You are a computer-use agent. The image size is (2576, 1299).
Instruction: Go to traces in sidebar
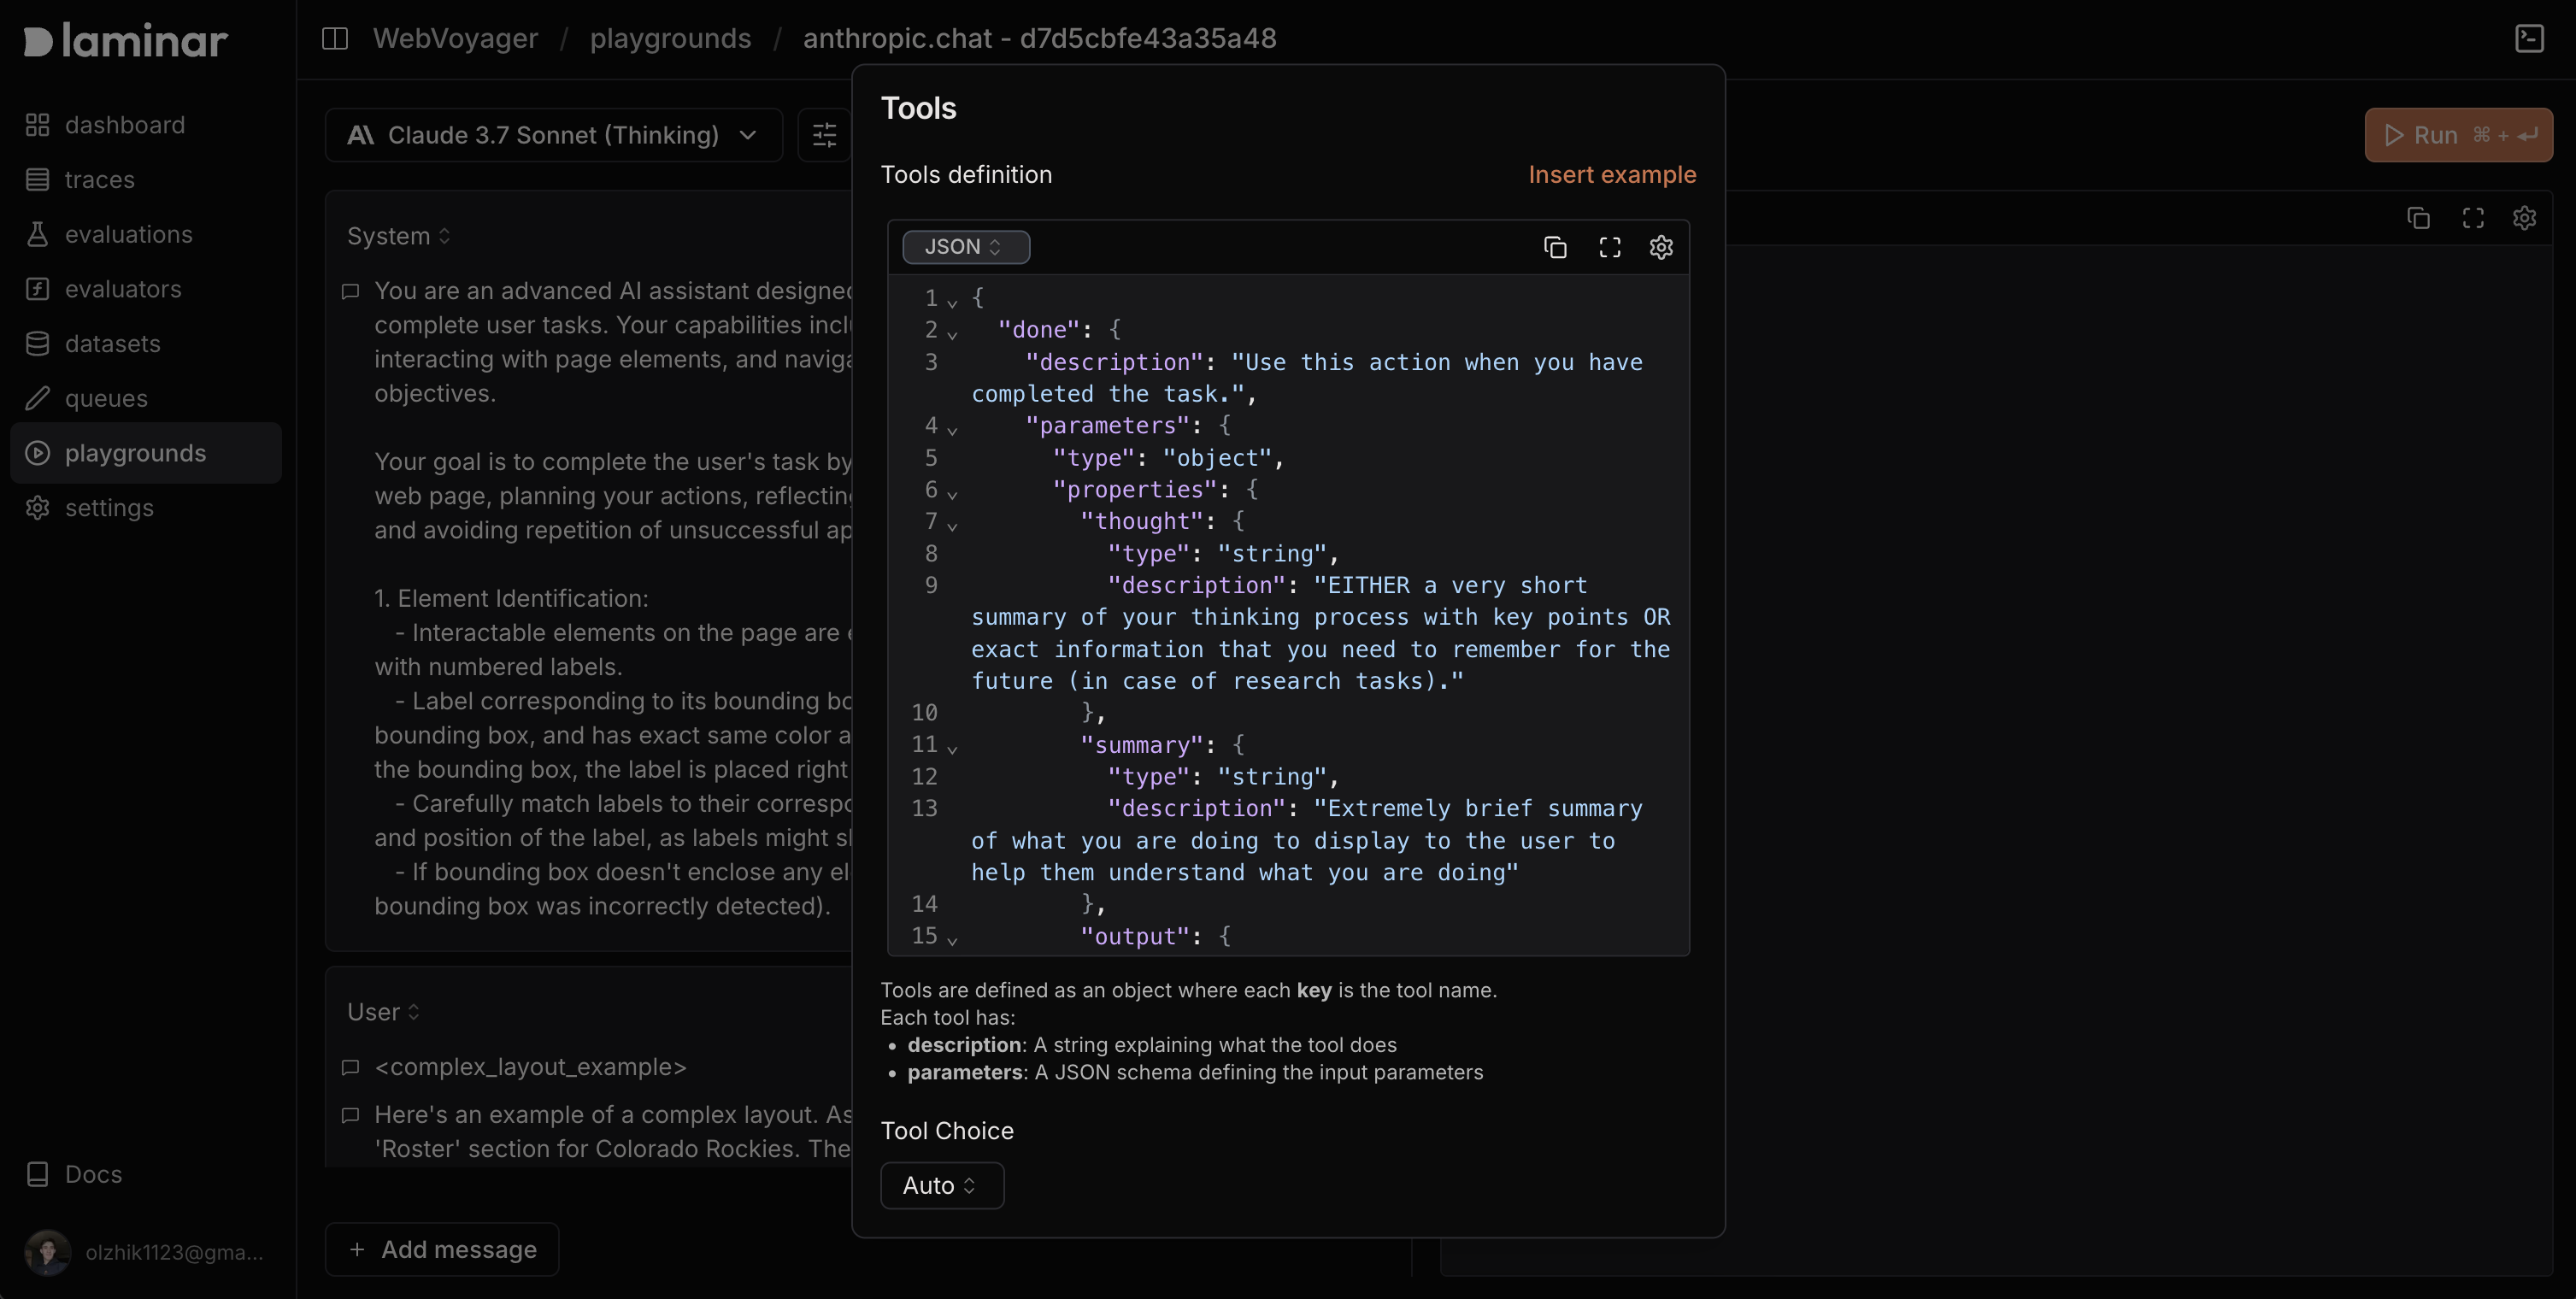tap(99, 180)
